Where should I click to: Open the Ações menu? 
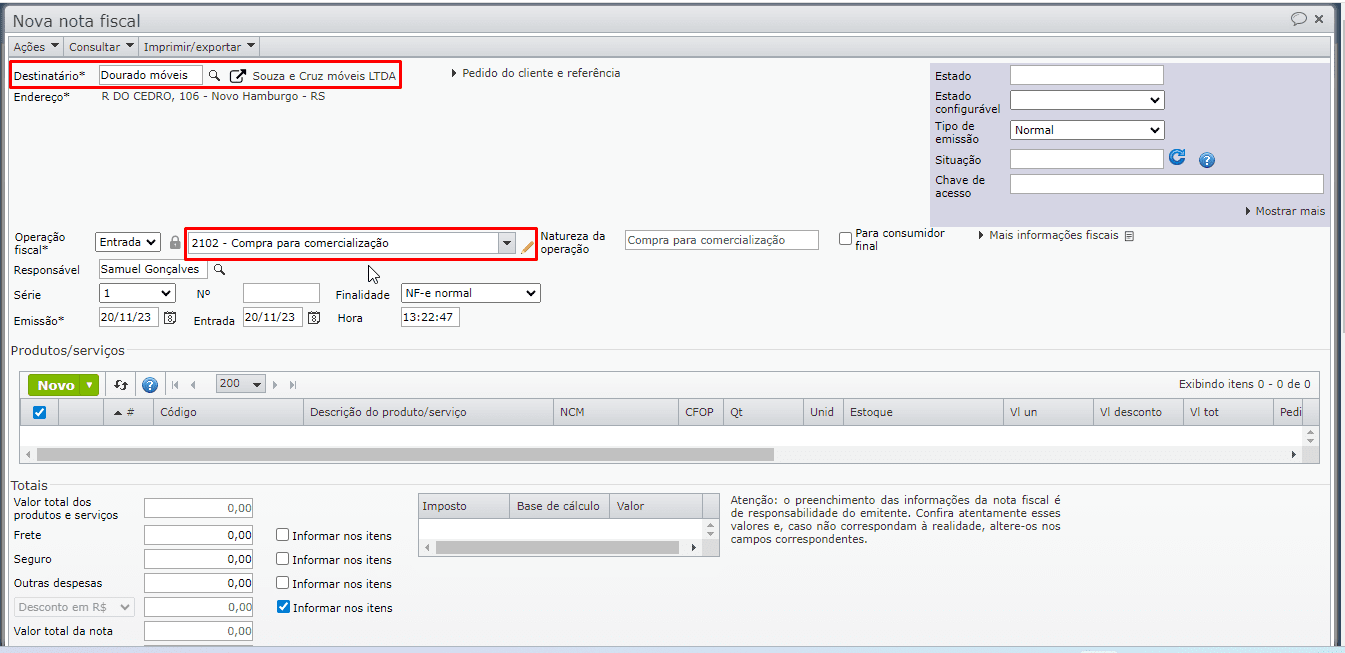tap(36, 46)
